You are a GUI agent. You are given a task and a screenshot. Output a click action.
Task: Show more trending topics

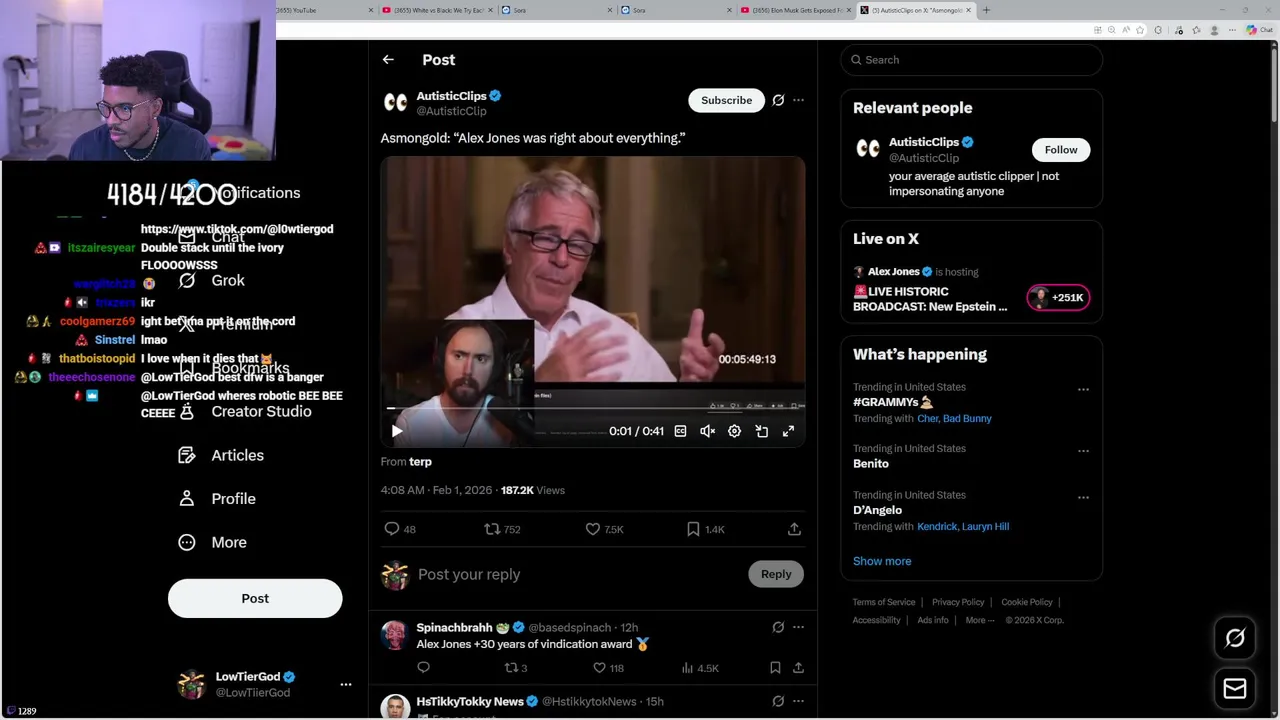(x=882, y=561)
